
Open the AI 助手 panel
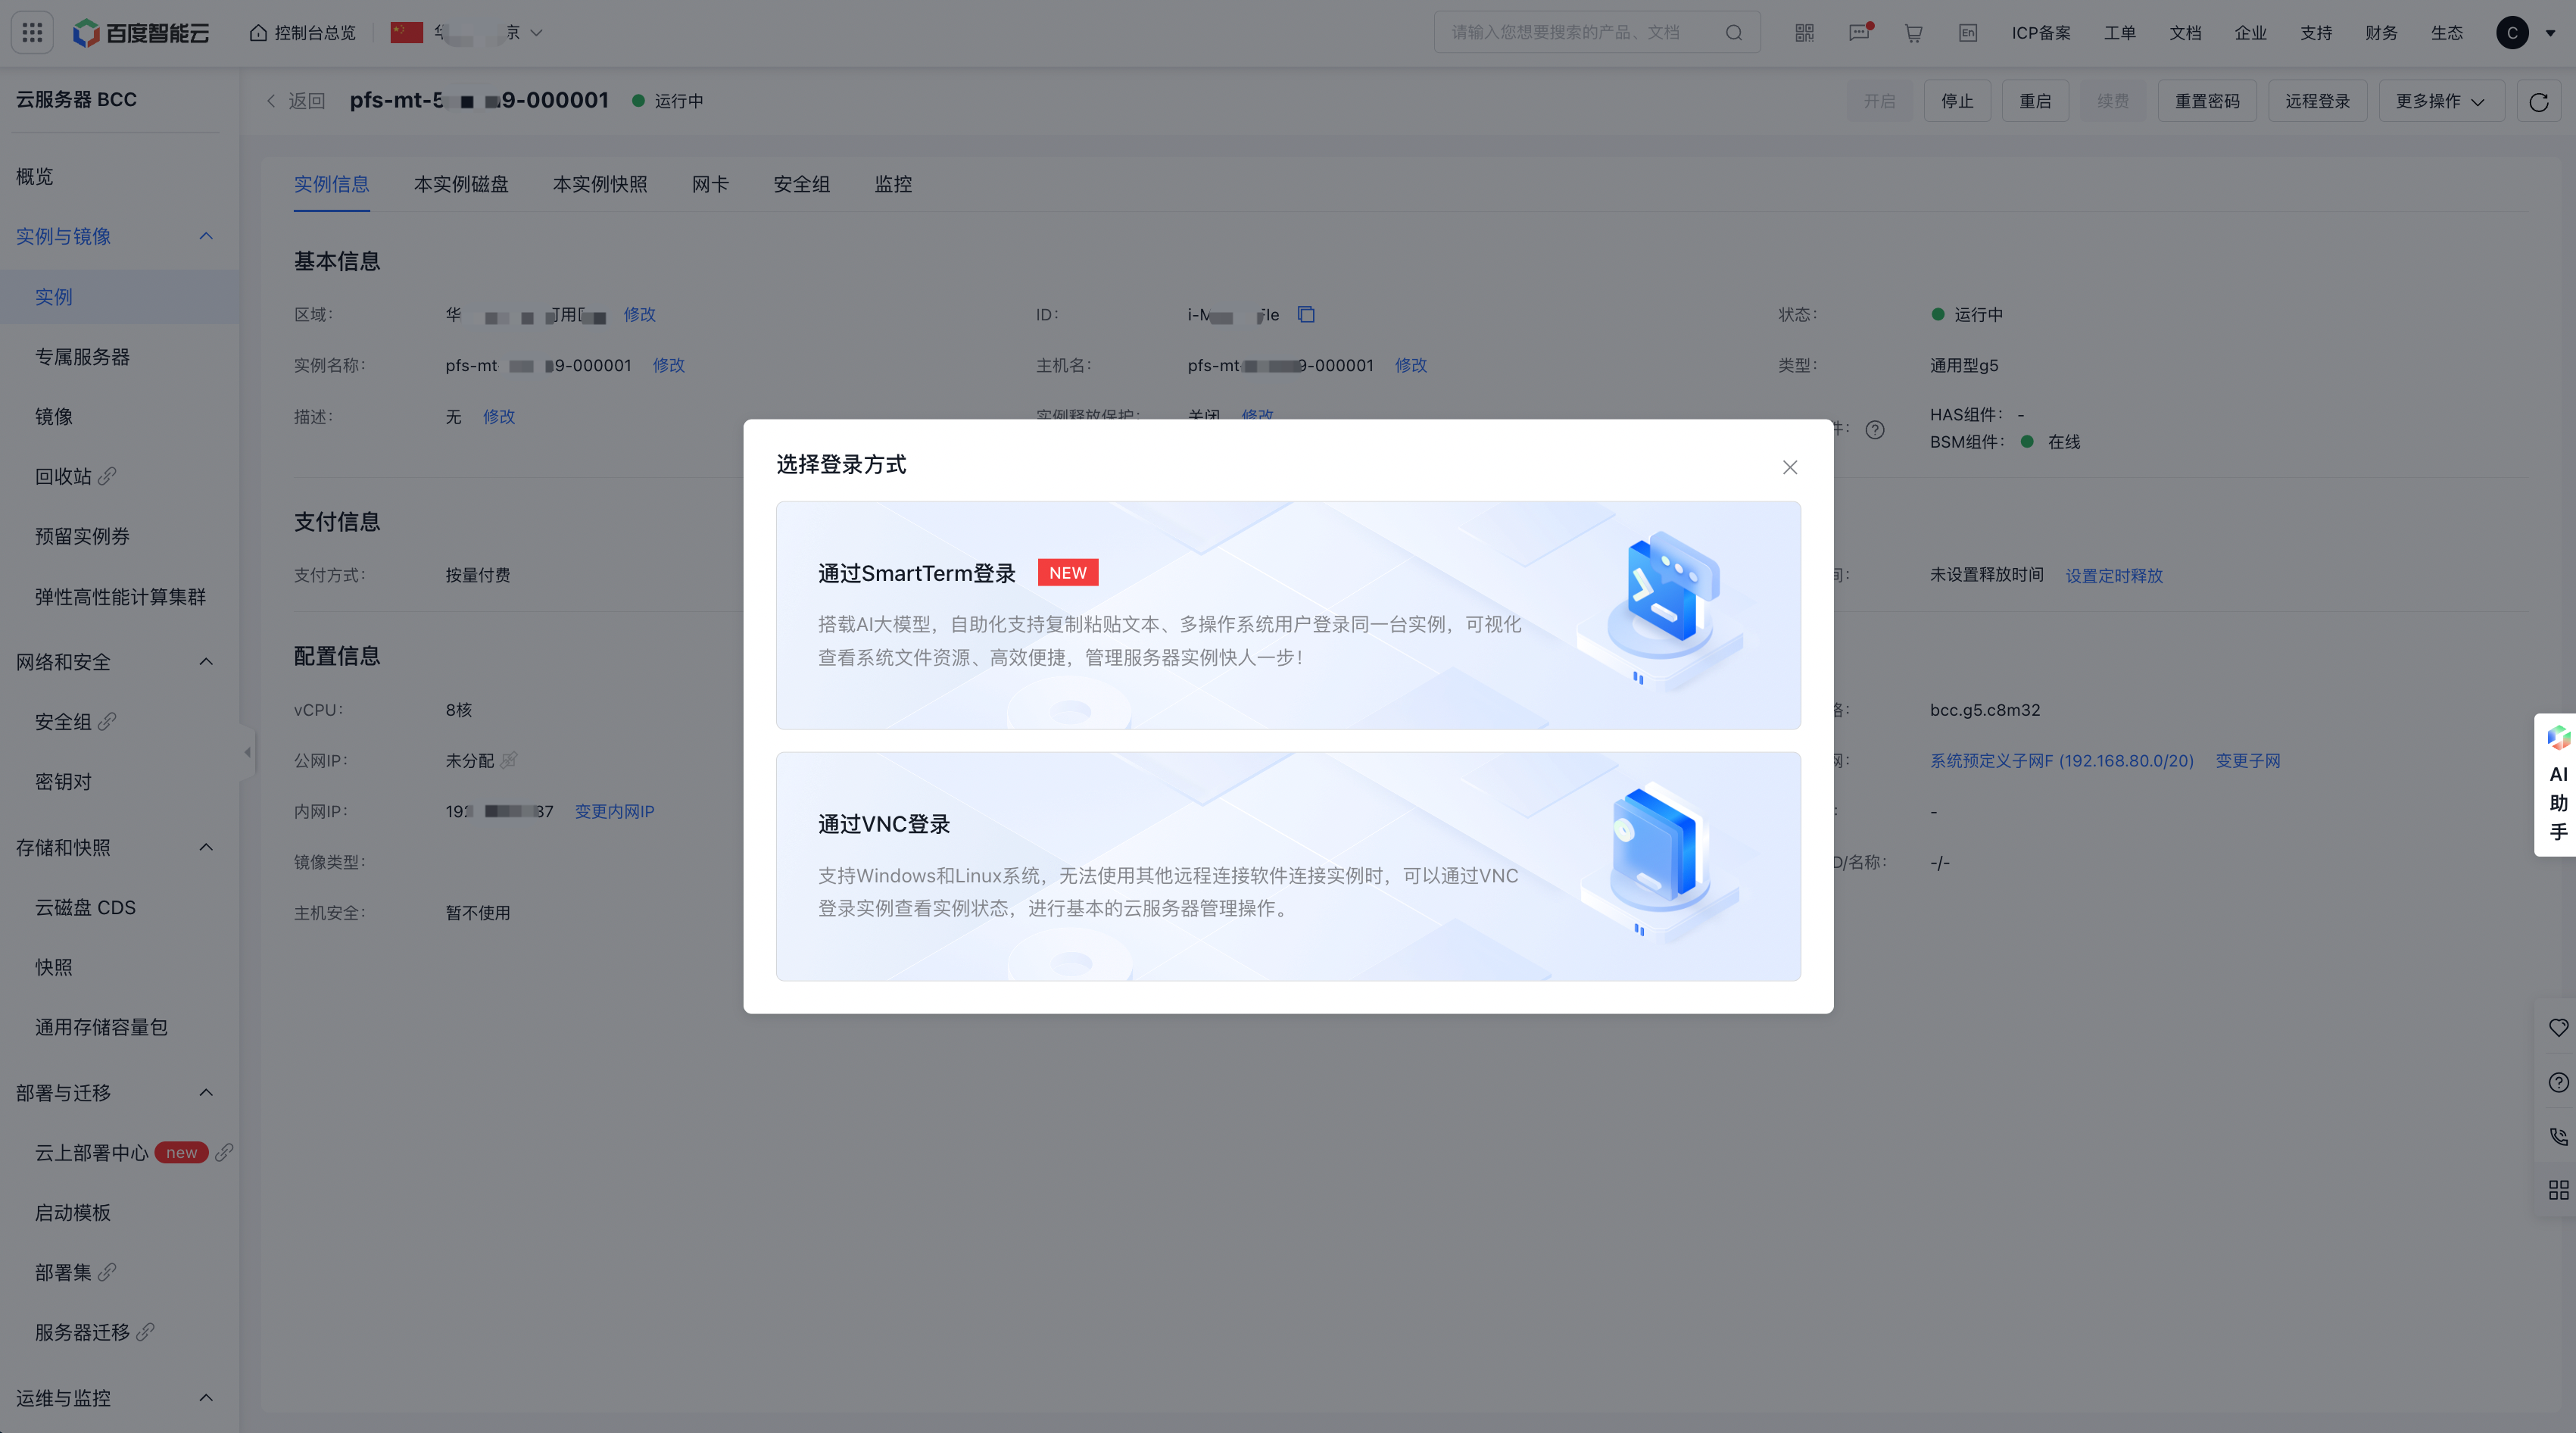pos(2557,785)
